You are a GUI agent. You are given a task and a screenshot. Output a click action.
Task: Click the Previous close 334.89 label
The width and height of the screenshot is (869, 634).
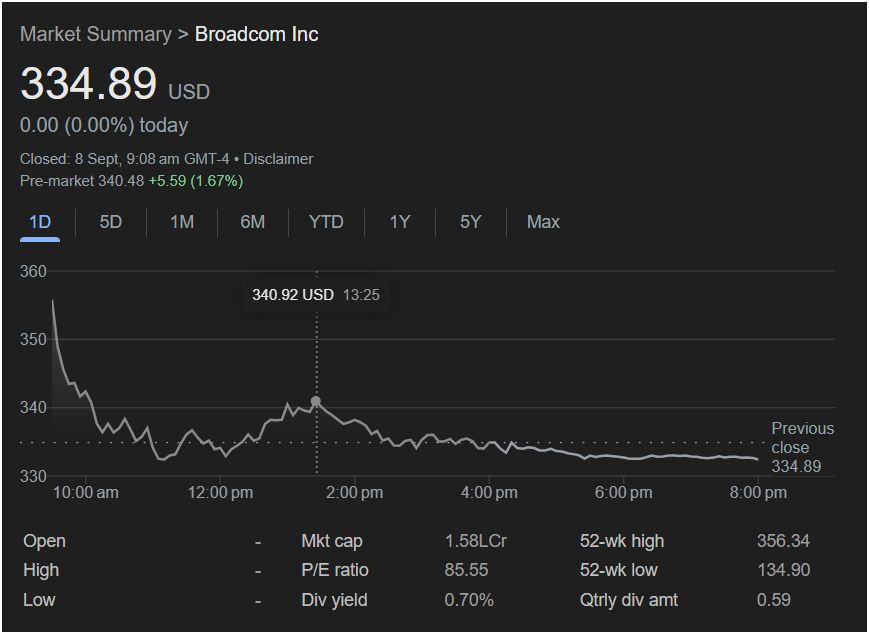tap(802, 447)
